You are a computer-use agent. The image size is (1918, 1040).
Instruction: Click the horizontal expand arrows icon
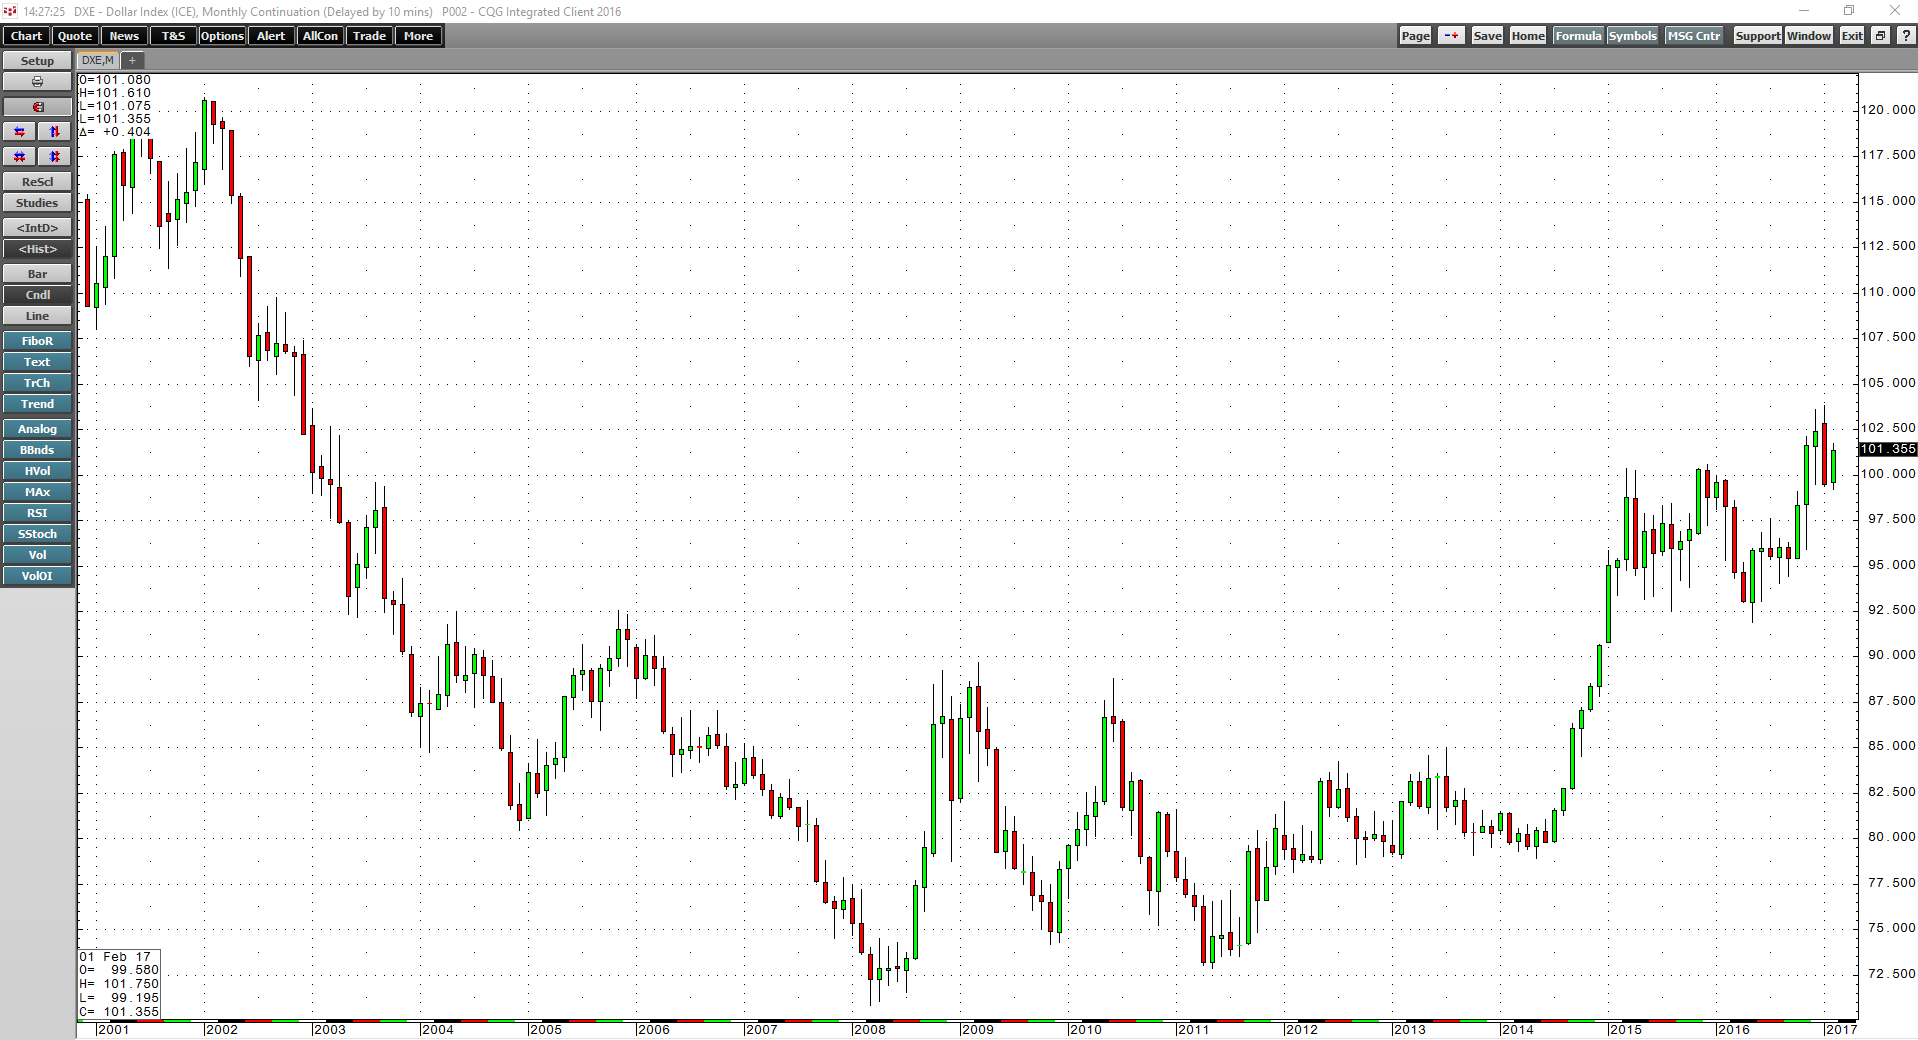point(19,132)
